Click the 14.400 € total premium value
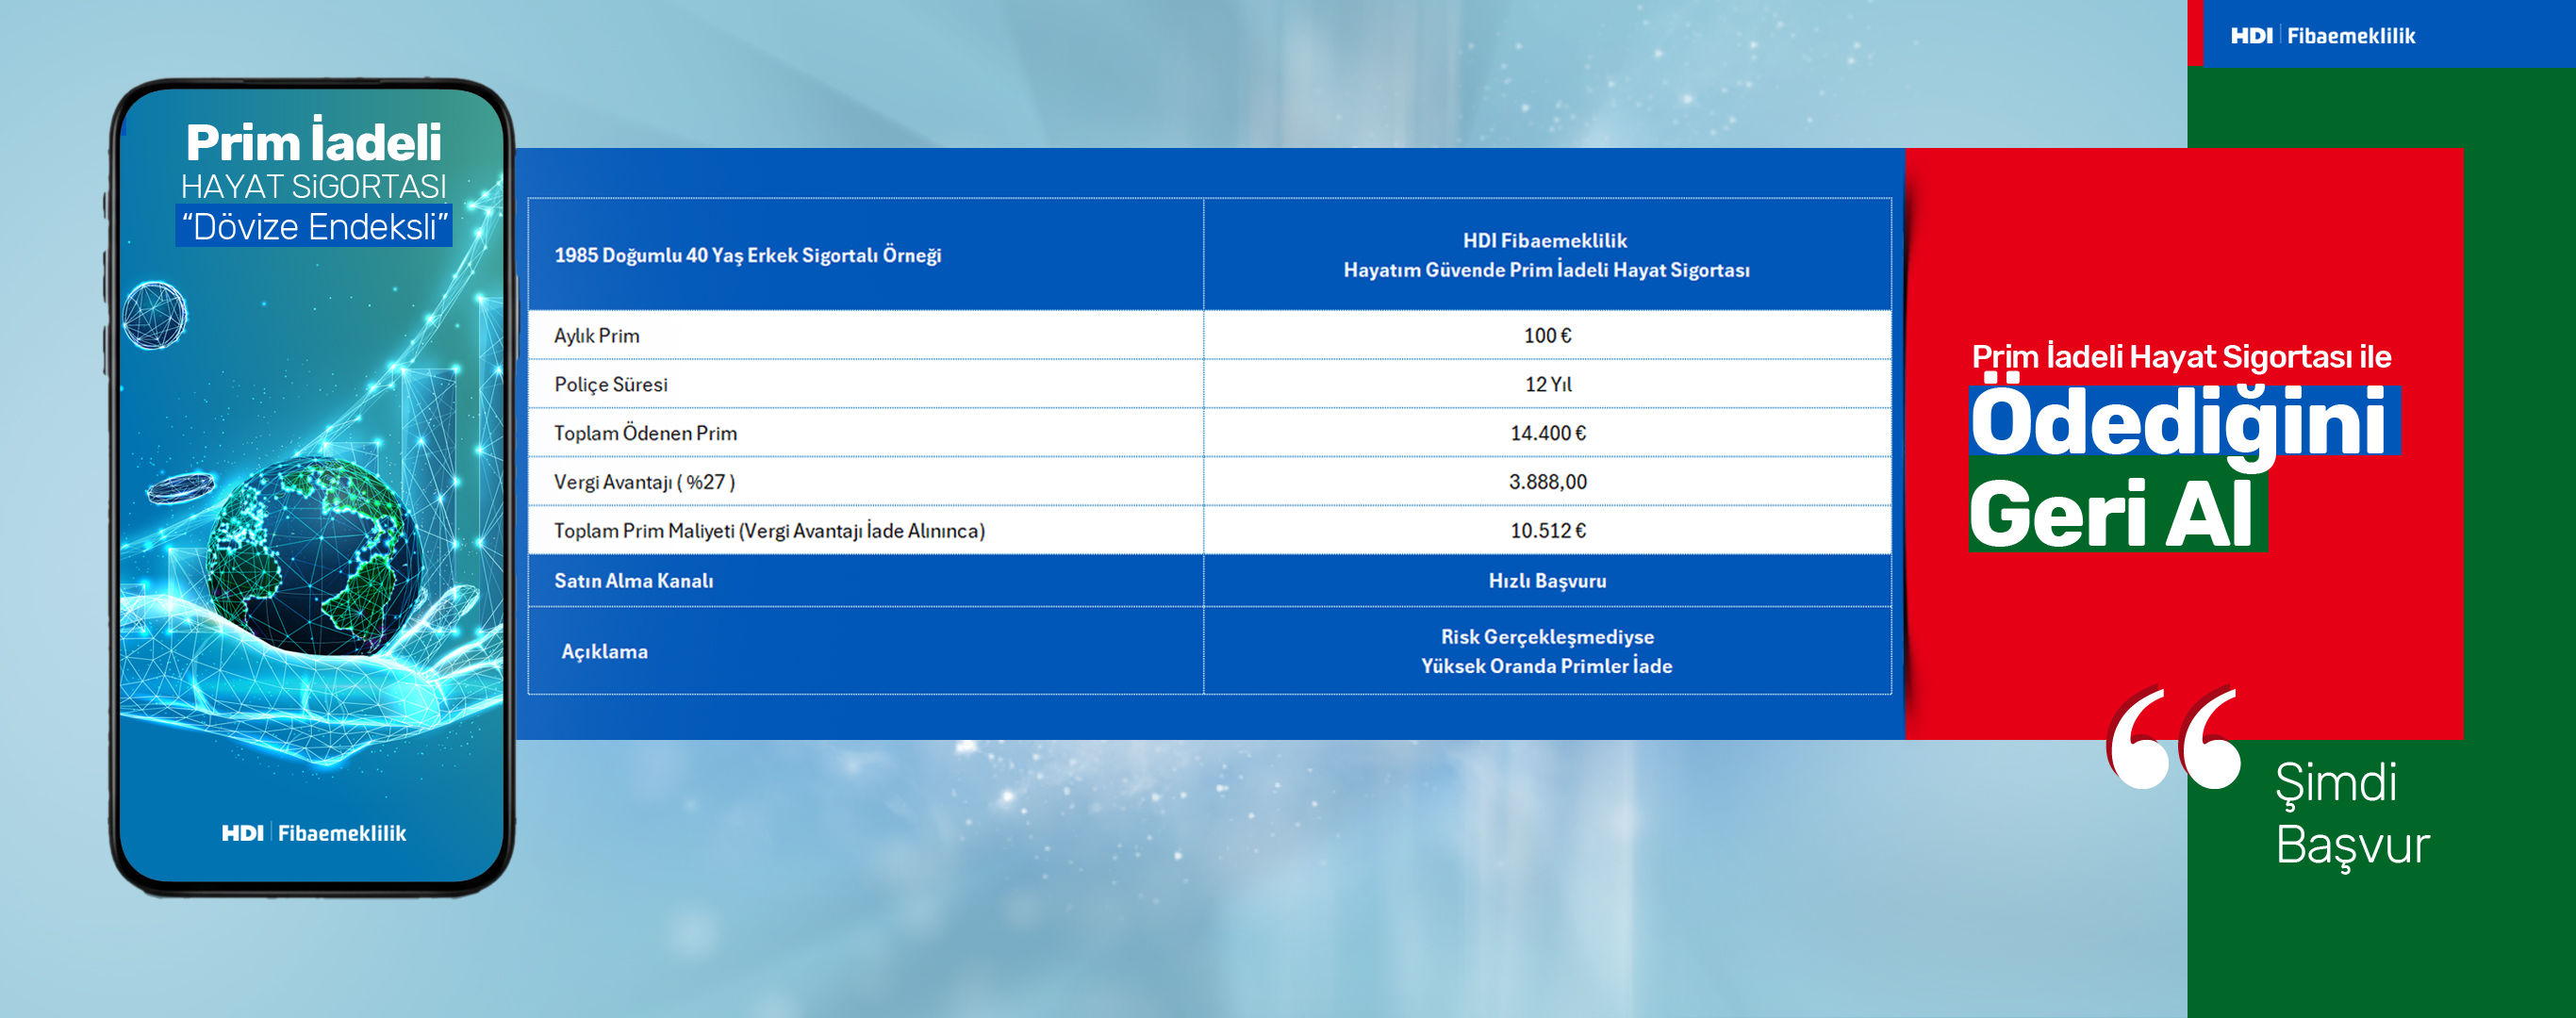 (x=1547, y=433)
